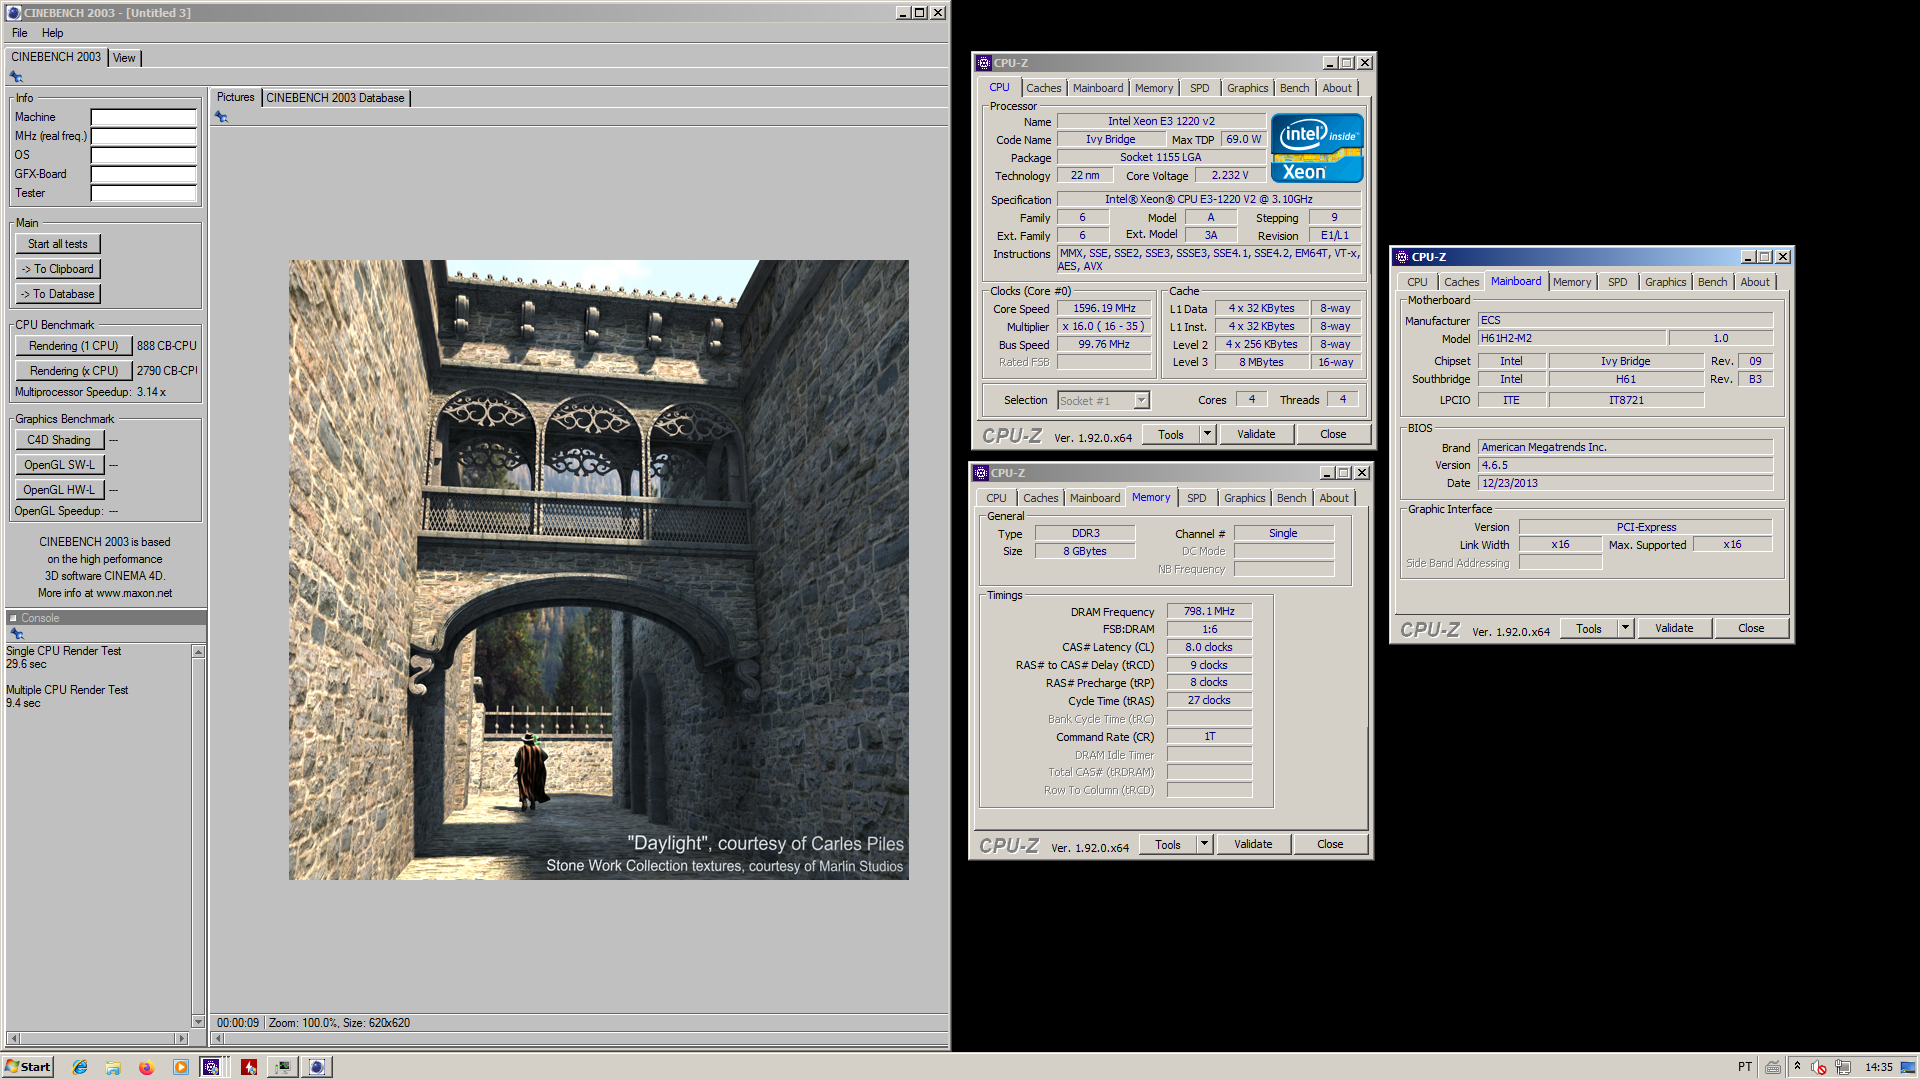This screenshot has width=1920, height=1080.
Task: Click into the OS info field
Action: pos(144,155)
